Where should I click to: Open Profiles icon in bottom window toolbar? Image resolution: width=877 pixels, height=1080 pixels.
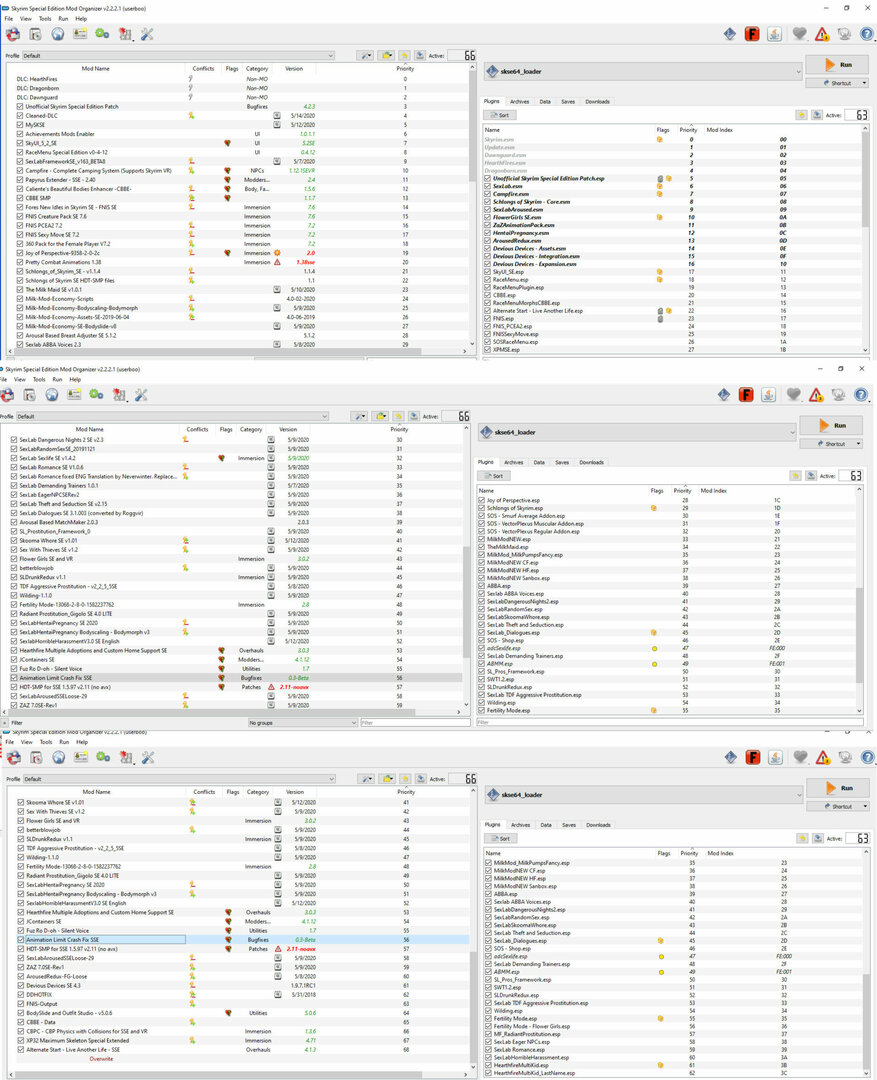[x=81, y=757]
